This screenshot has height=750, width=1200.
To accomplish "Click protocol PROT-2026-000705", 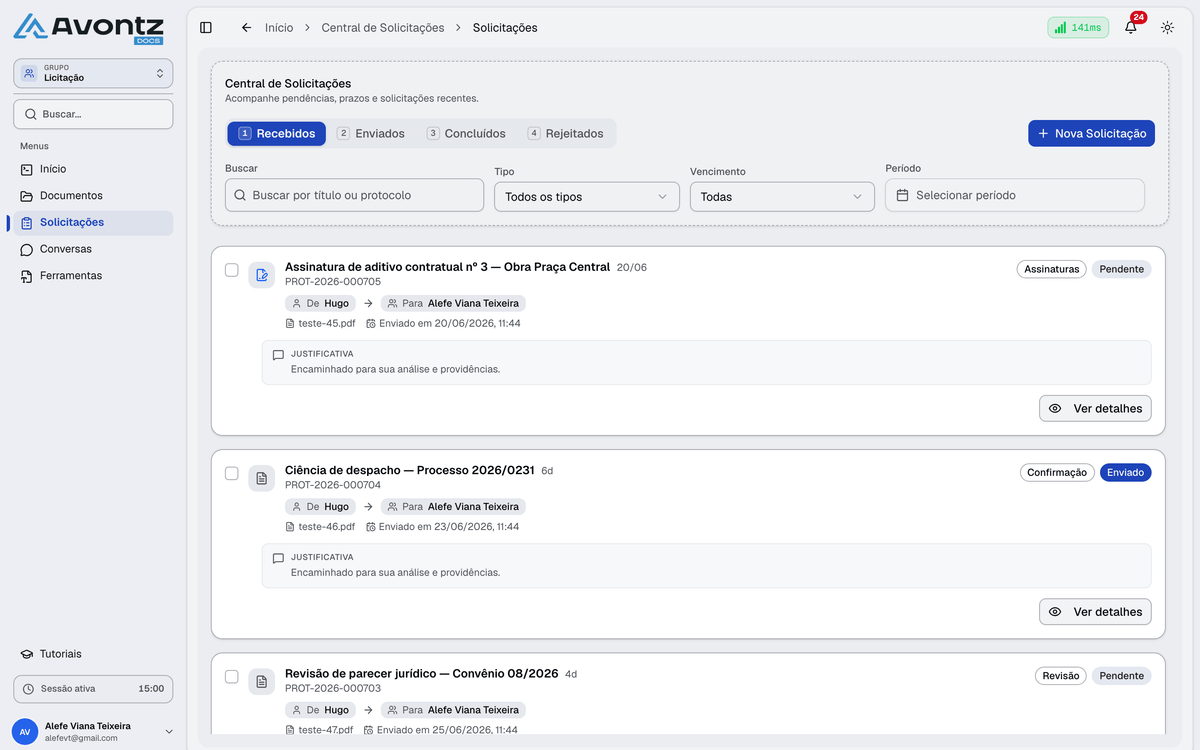I will point(333,282).
